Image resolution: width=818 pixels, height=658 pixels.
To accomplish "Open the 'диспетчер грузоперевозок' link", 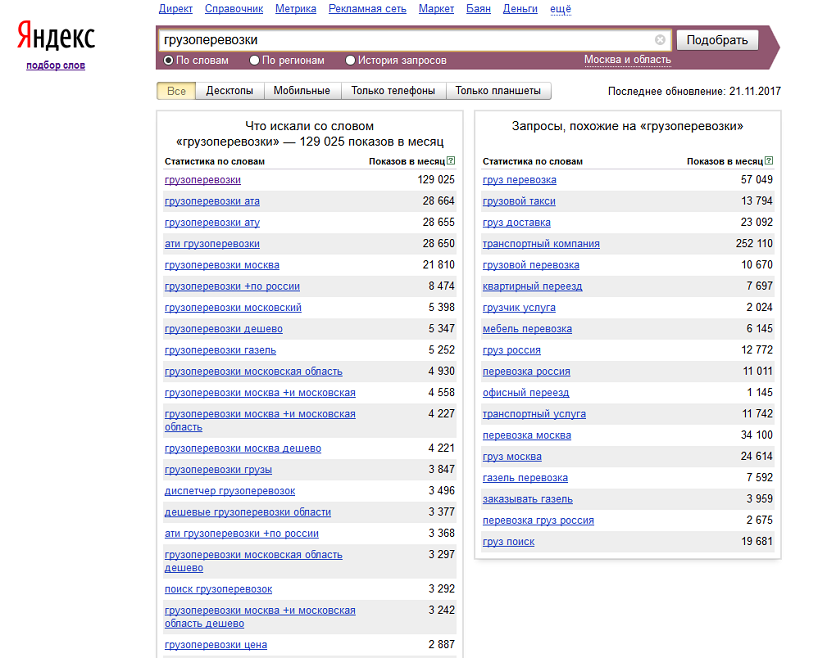I will point(230,491).
